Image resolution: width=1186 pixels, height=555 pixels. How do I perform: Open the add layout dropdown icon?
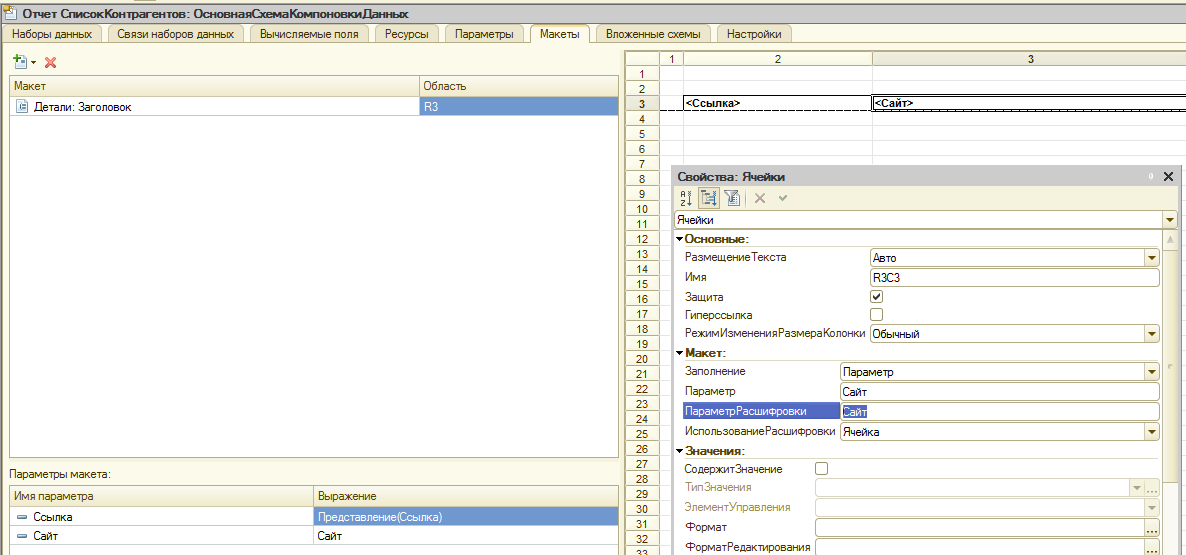[24, 62]
